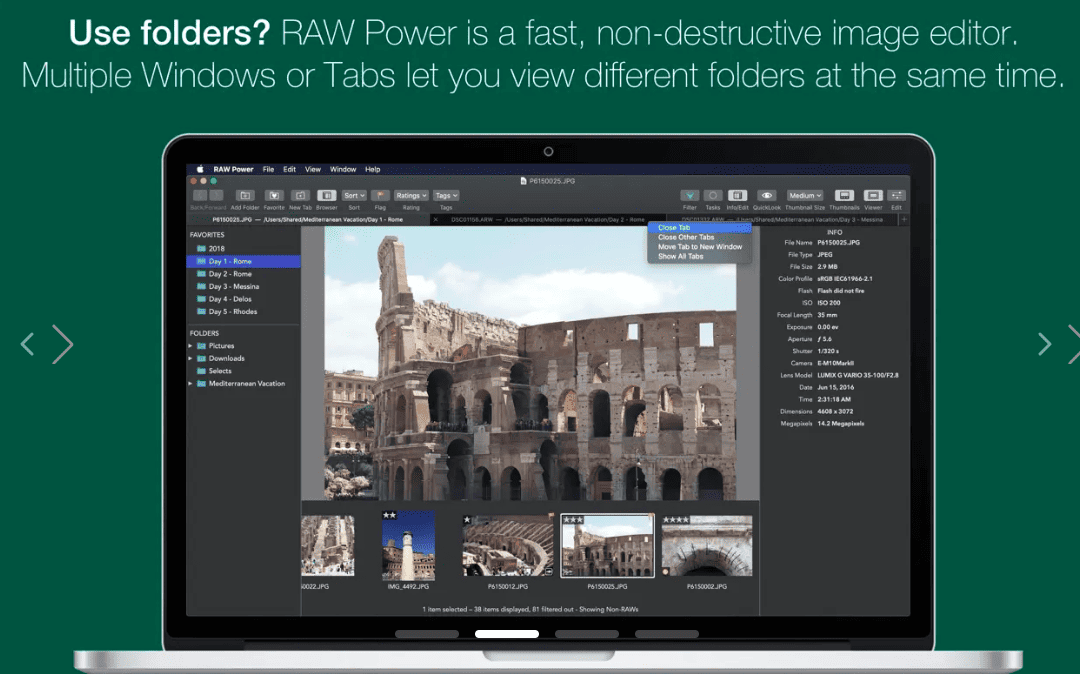The width and height of the screenshot is (1080, 674).
Task: Expand the Mediterranean Vacation disclosure triangle
Action: pos(191,384)
